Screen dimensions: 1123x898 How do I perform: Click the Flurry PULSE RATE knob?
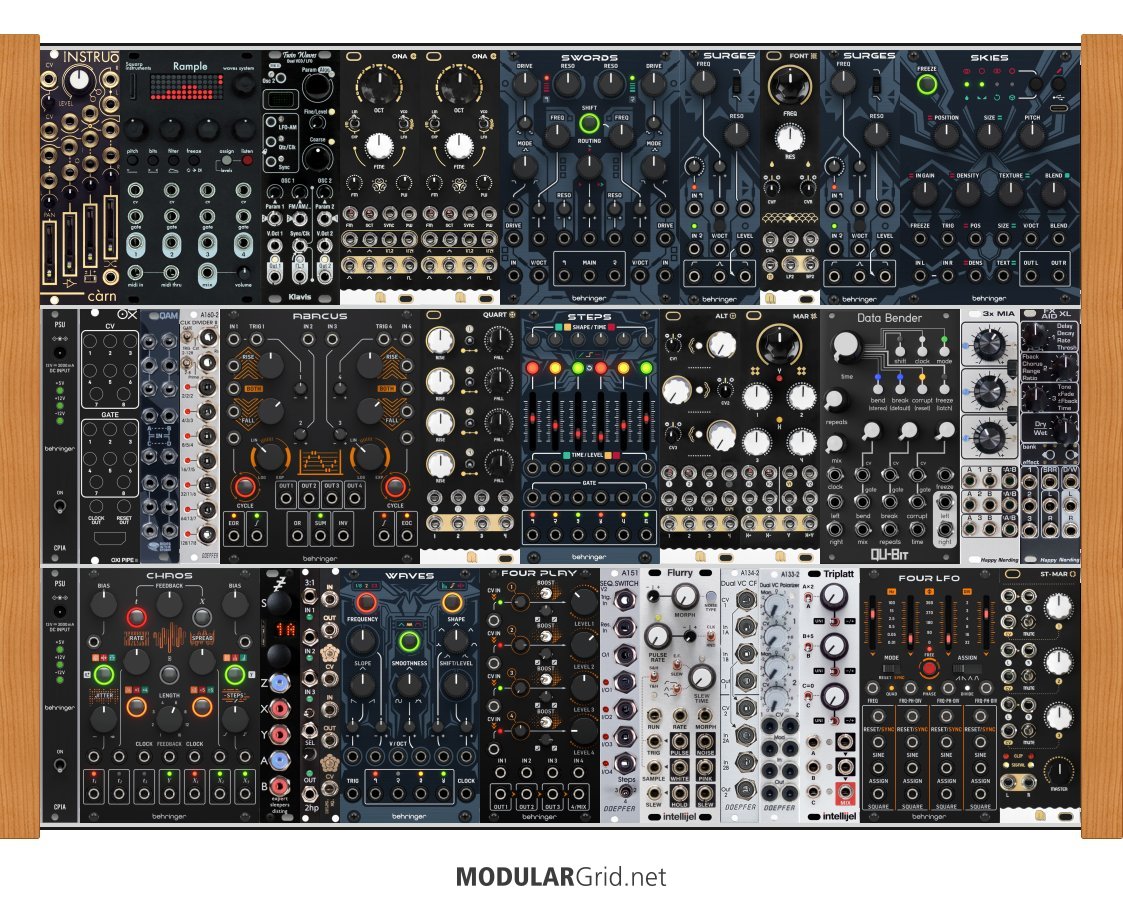pos(657,636)
